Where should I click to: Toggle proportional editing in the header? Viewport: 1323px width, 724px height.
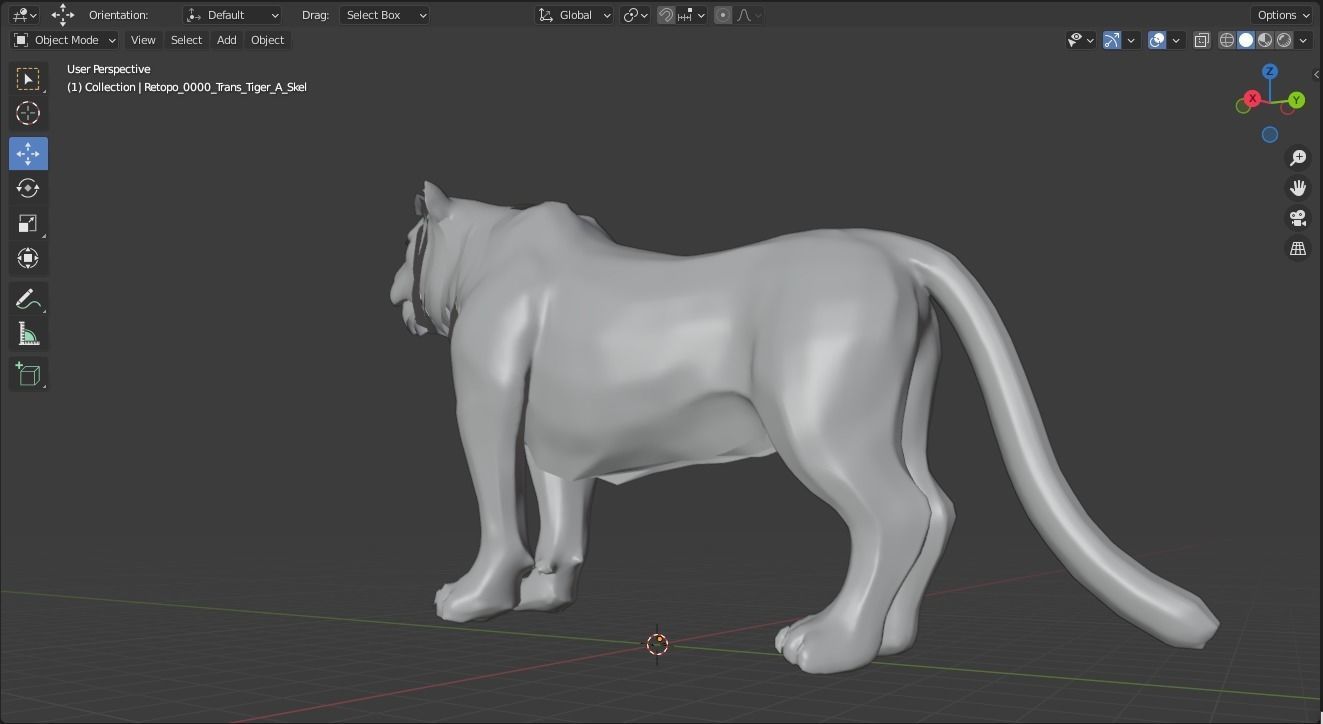[722, 15]
